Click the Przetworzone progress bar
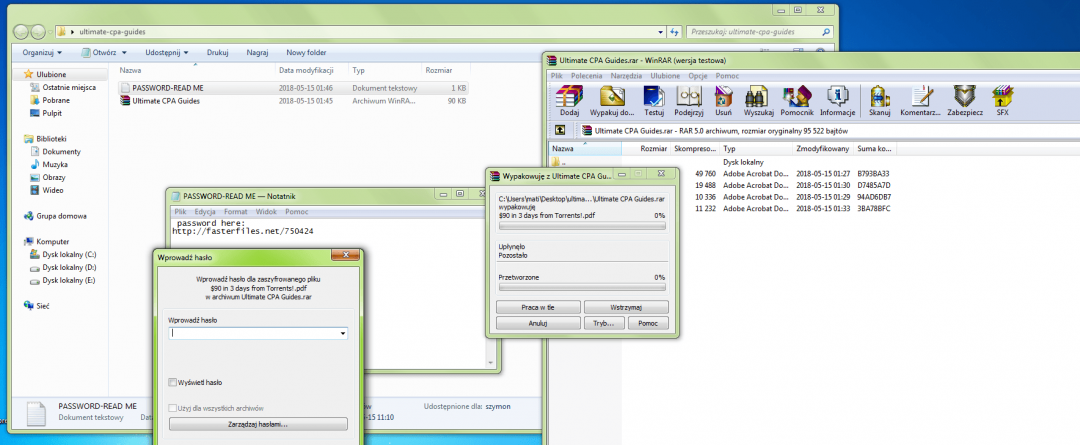The height and width of the screenshot is (445, 1080). click(581, 287)
